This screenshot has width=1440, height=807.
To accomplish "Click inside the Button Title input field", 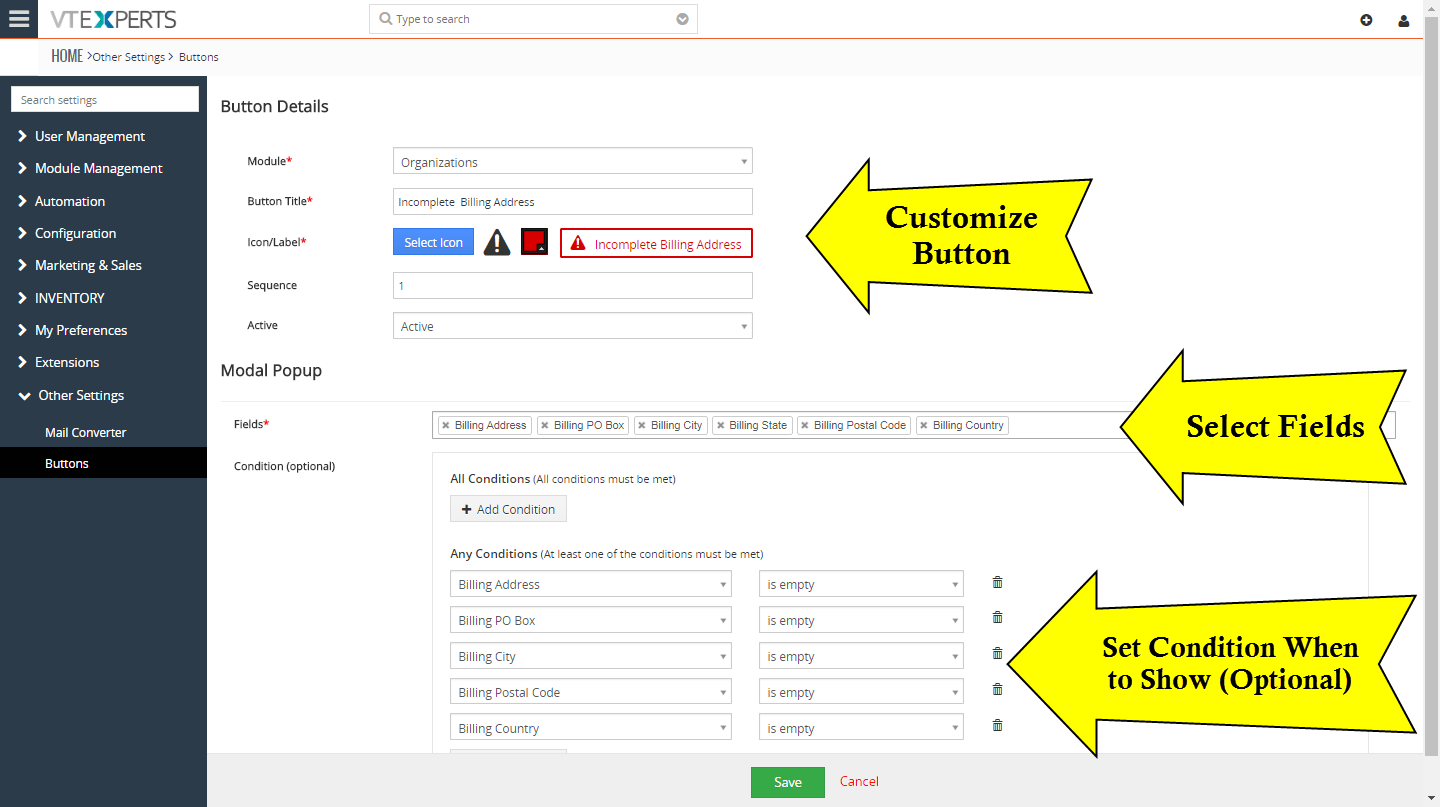I will [572, 201].
